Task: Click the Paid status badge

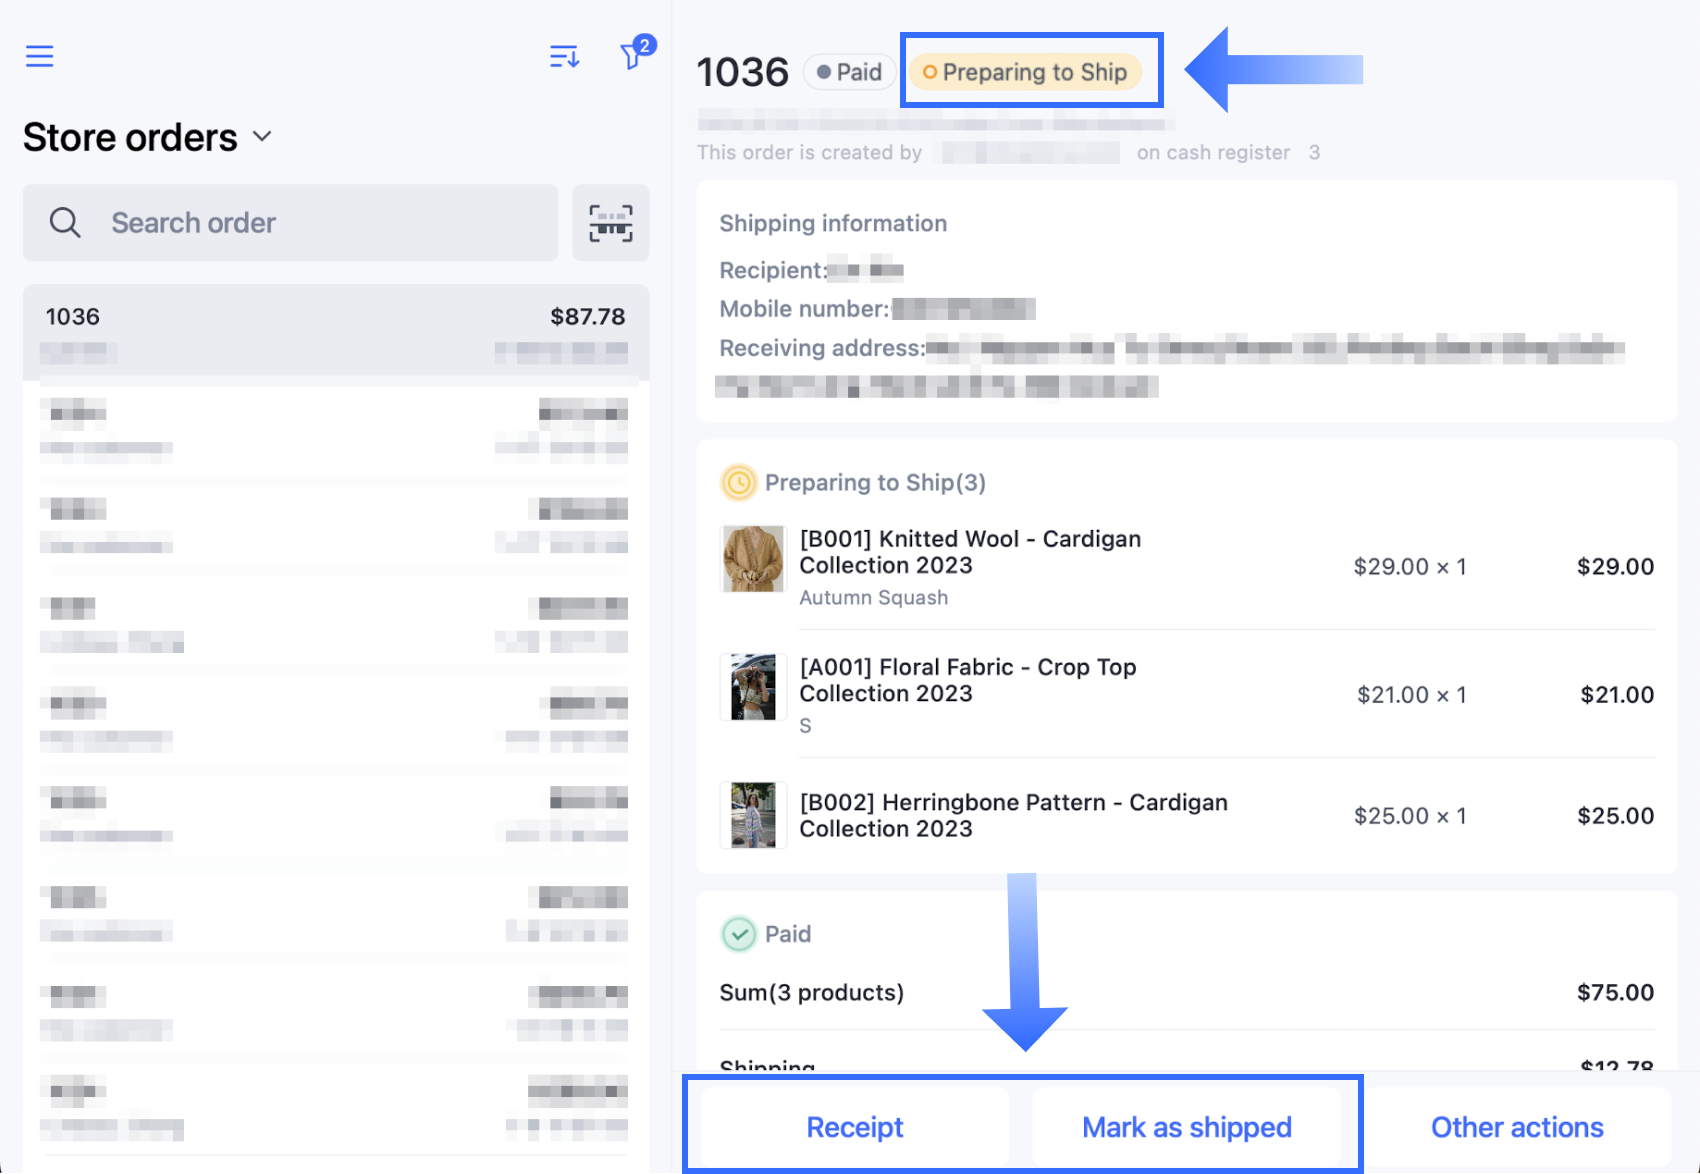Action: pyautogui.click(x=849, y=72)
